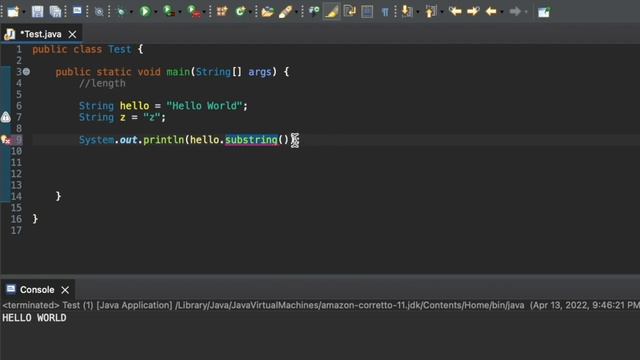
Task: Navigate Back with left arrow icon
Action: click(491, 11)
